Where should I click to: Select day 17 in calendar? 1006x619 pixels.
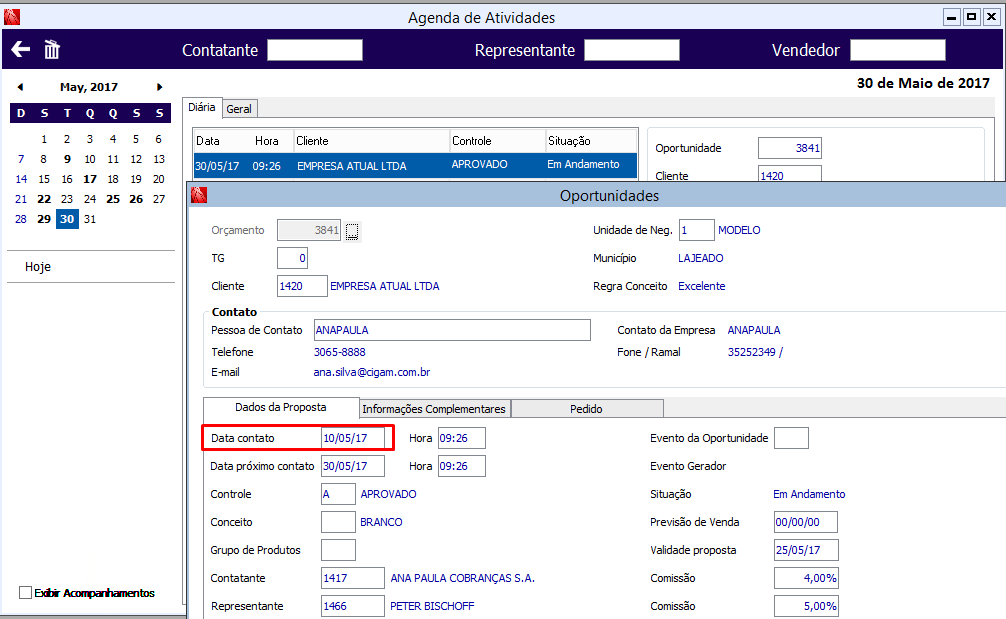click(90, 179)
